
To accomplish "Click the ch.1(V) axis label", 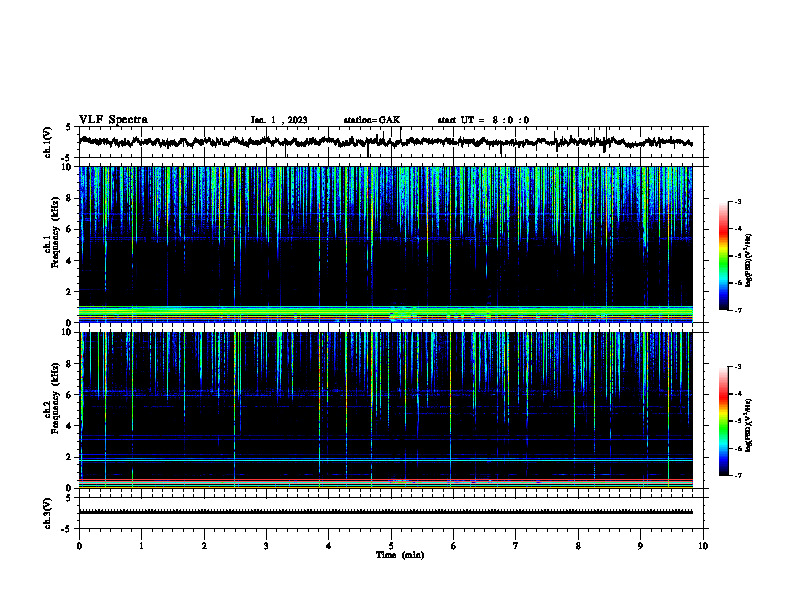I will pos(47,142).
